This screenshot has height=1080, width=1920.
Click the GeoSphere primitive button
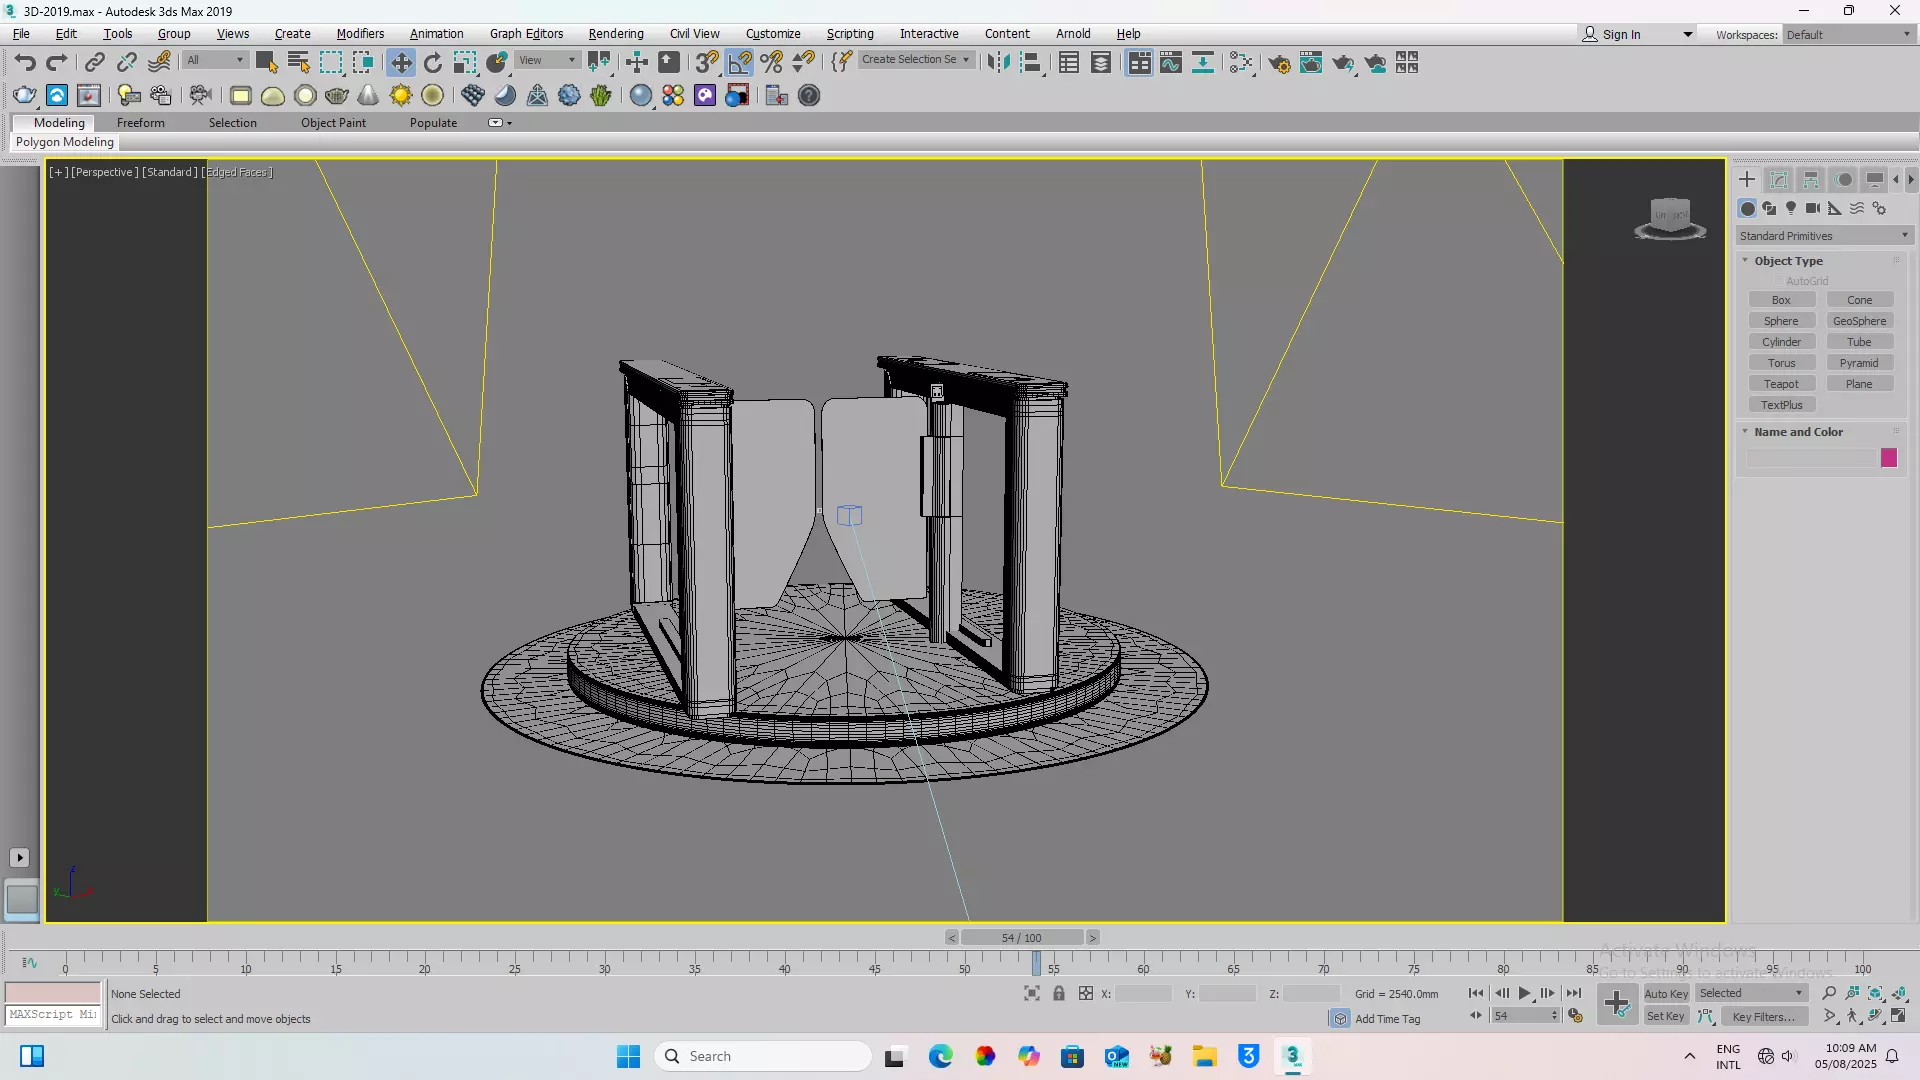pos(1859,321)
